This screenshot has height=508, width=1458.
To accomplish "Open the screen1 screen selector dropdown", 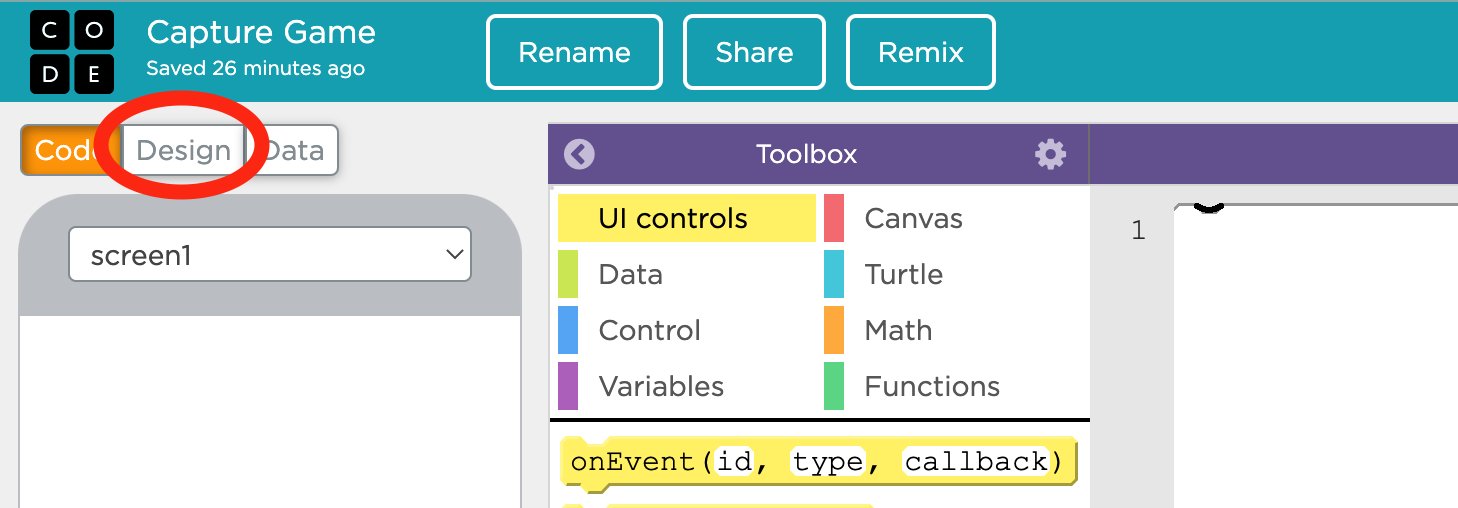I will pyautogui.click(x=269, y=256).
